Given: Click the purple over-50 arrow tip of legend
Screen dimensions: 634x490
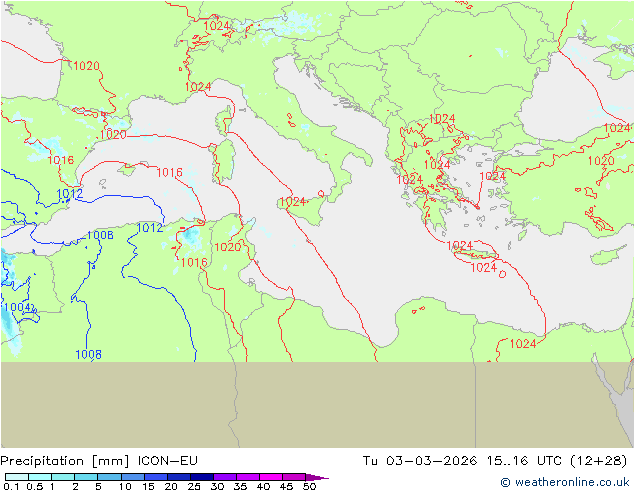Looking at the screenshot, I should pos(317,477).
